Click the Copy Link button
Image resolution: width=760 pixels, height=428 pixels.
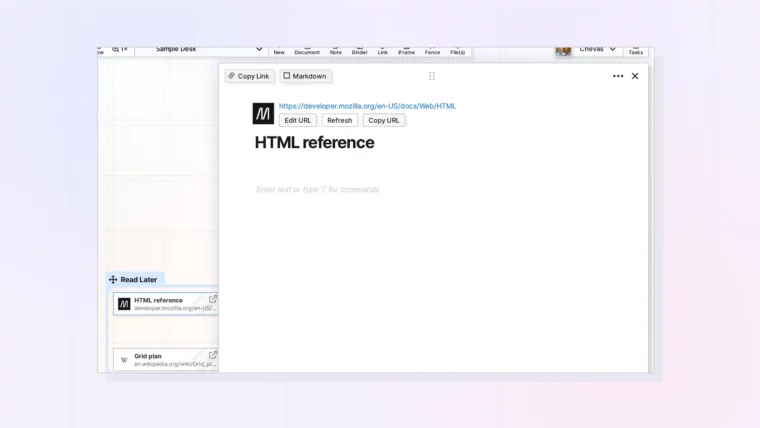(x=249, y=76)
